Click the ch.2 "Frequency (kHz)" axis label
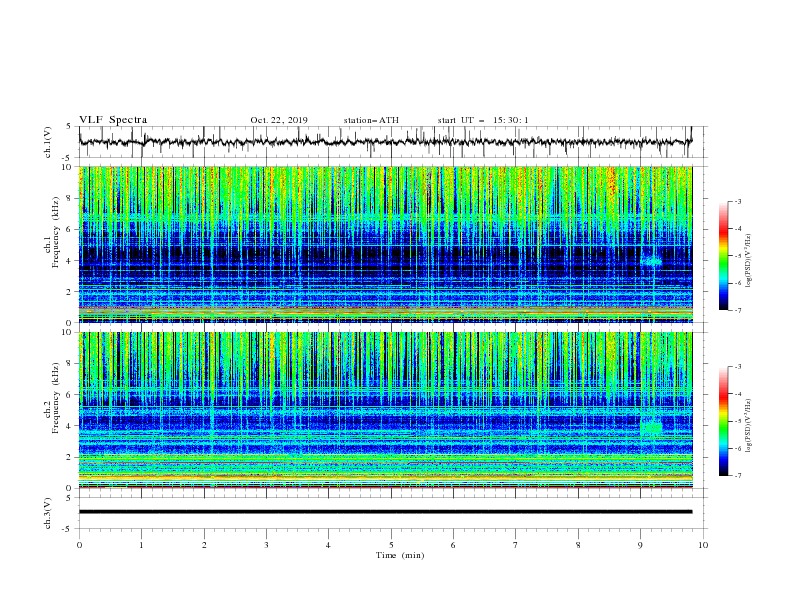The width and height of the screenshot is (792, 612). coord(55,398)
